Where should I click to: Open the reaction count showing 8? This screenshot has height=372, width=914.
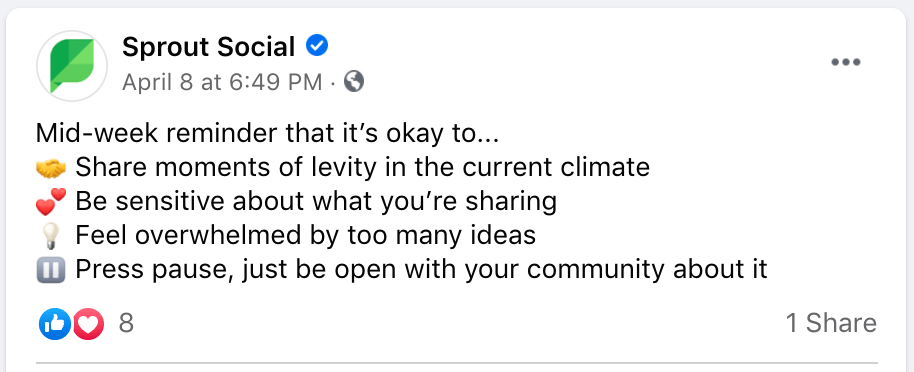(x=126, y=323)
